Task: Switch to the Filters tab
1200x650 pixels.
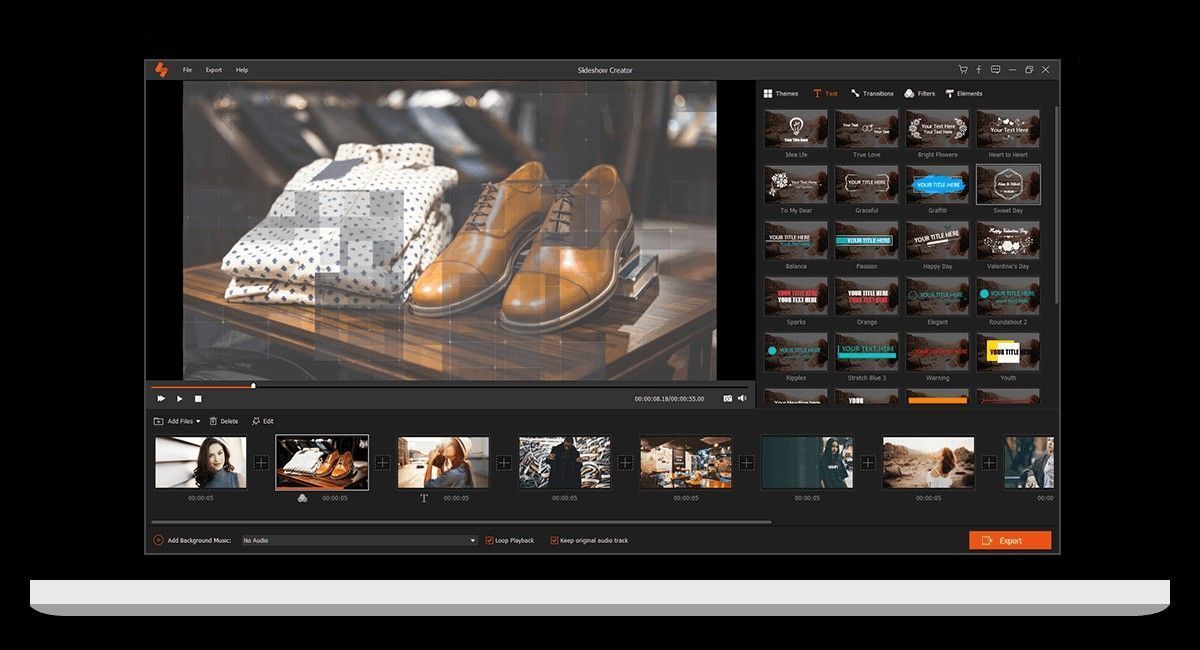Action: click(x=920, y=93)
